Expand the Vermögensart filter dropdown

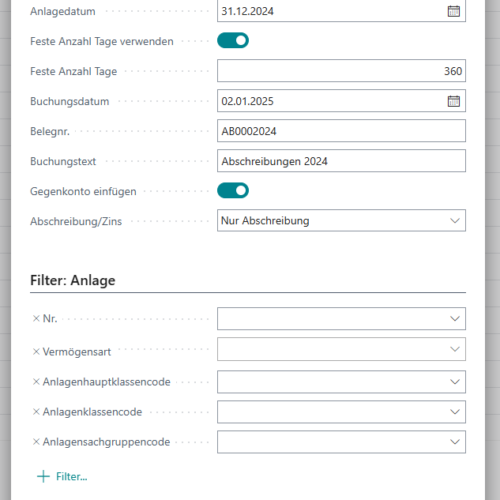point(455,349)
